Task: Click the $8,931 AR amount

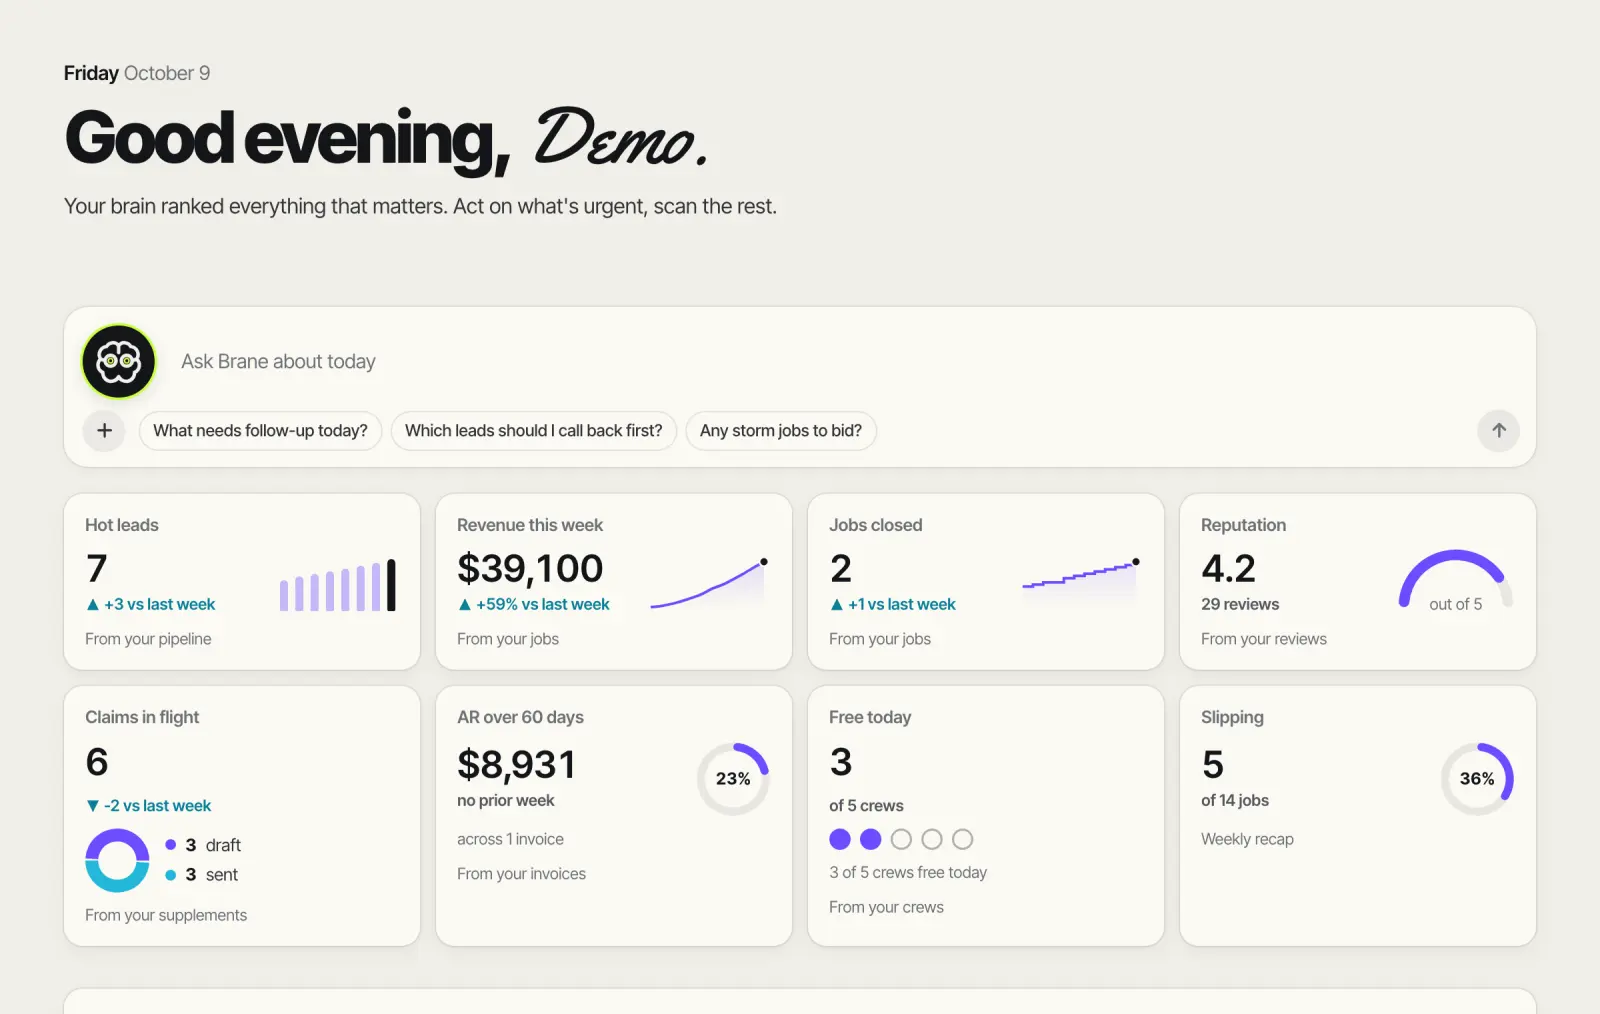Action: point(516,765)
